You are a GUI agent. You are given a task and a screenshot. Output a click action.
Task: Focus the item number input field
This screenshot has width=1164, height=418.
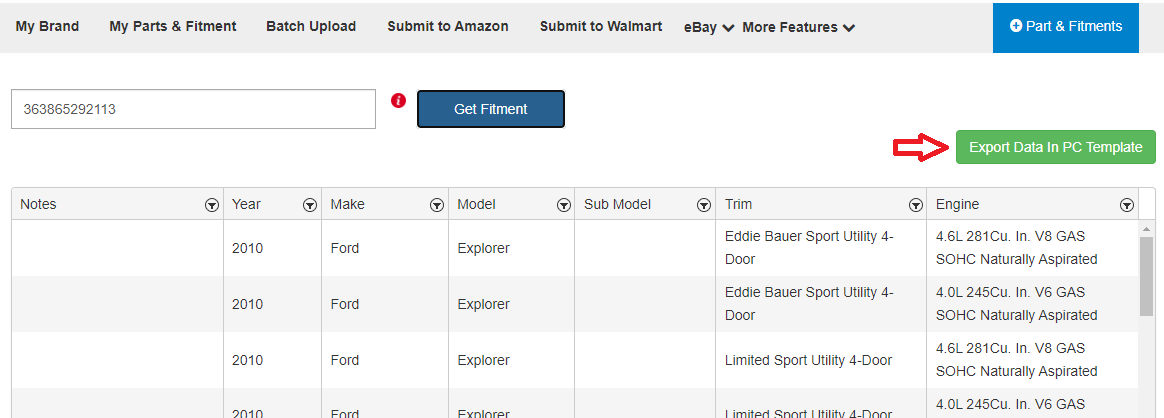pos(193,109)
